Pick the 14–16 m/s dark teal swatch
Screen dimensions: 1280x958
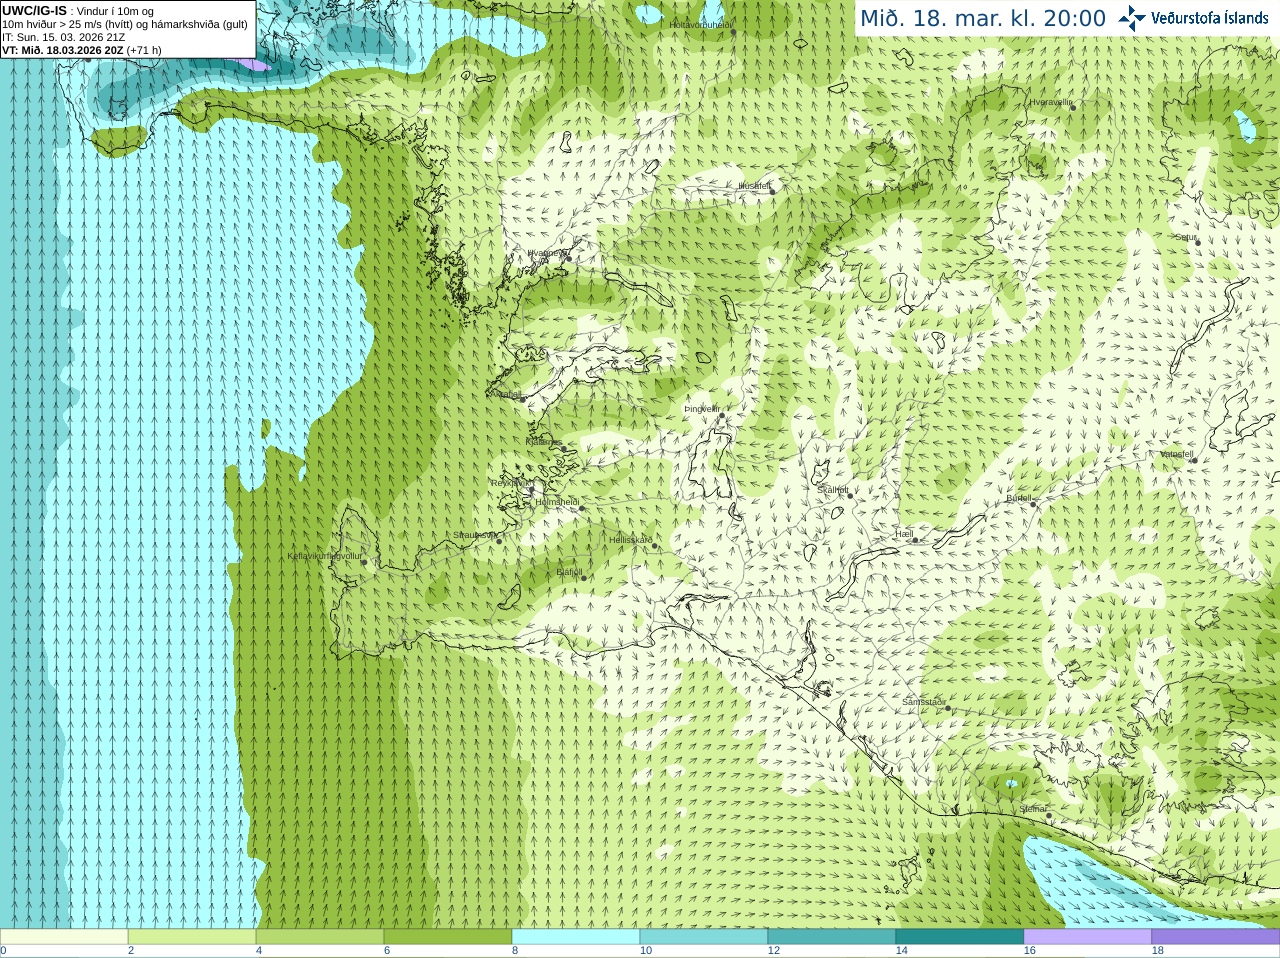(960, 937)
